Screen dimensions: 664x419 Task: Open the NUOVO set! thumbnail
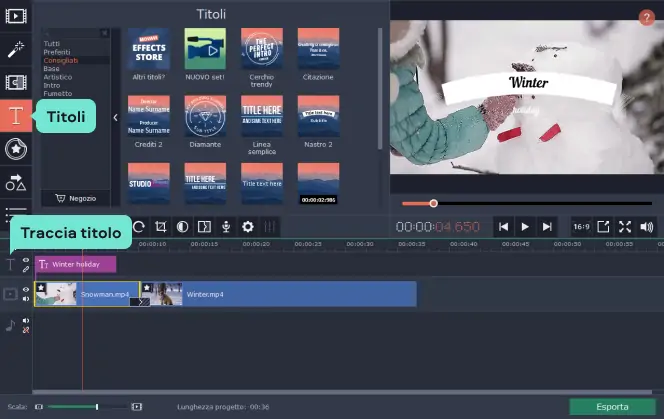(x=205, y=49)
